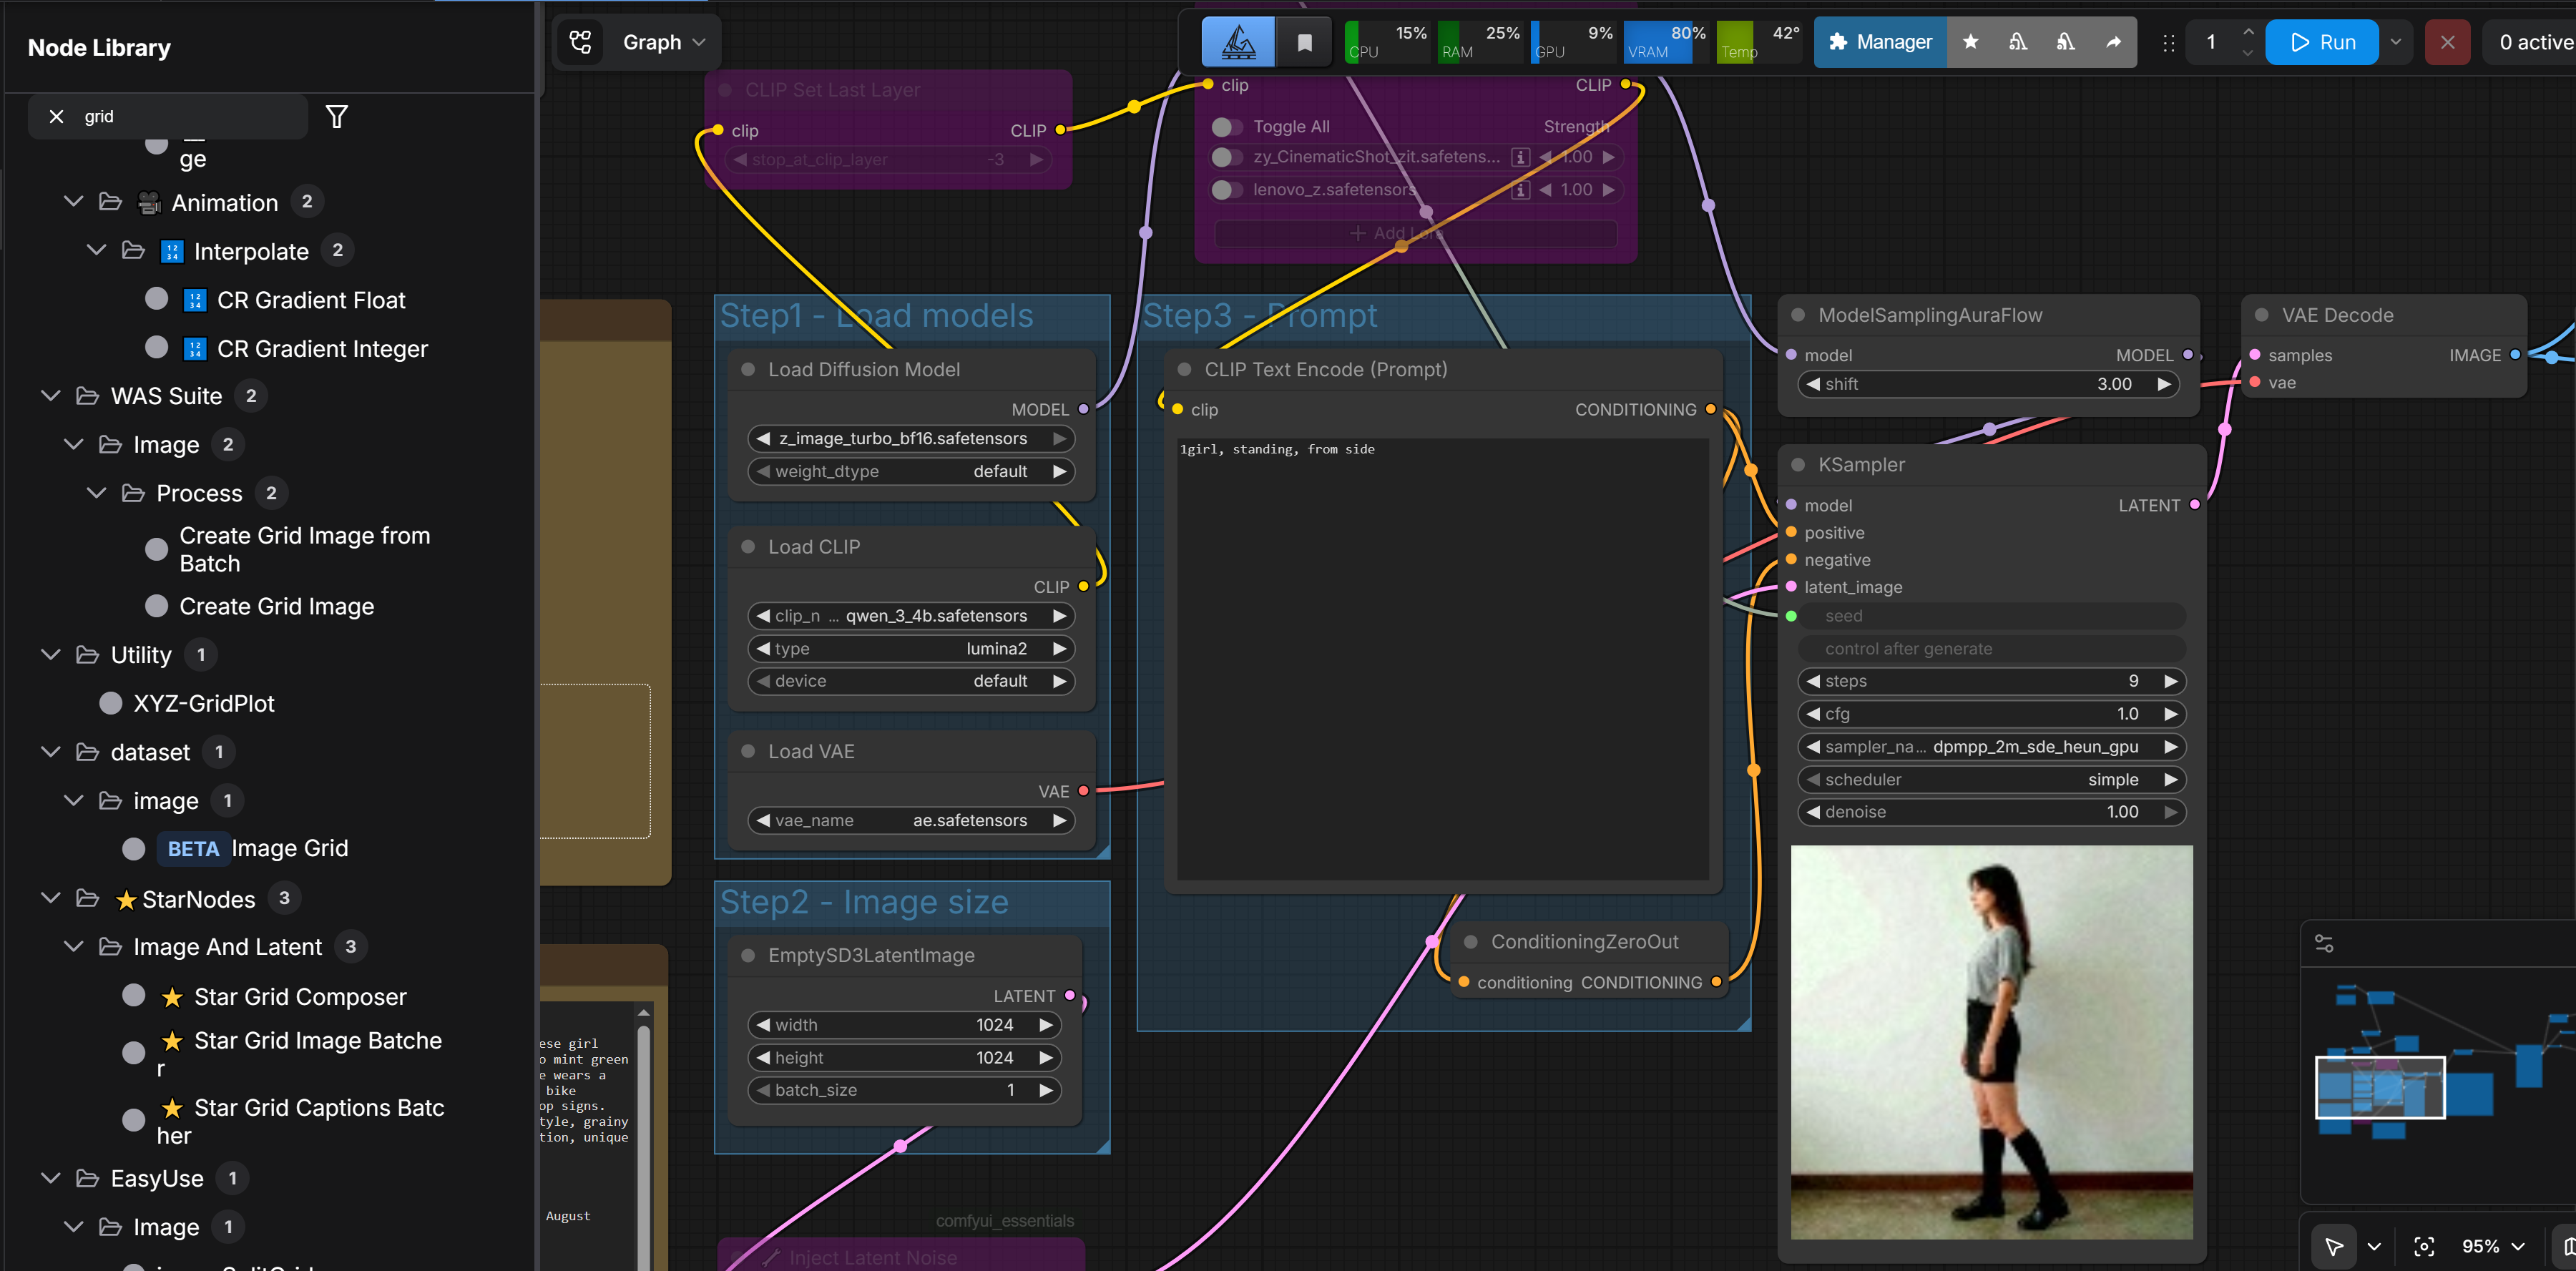The height and width of the screenshot is (1271, 2576).
Task: Click the star icon of Star Grid Captions Batcher
Action: pos(172,1108)
